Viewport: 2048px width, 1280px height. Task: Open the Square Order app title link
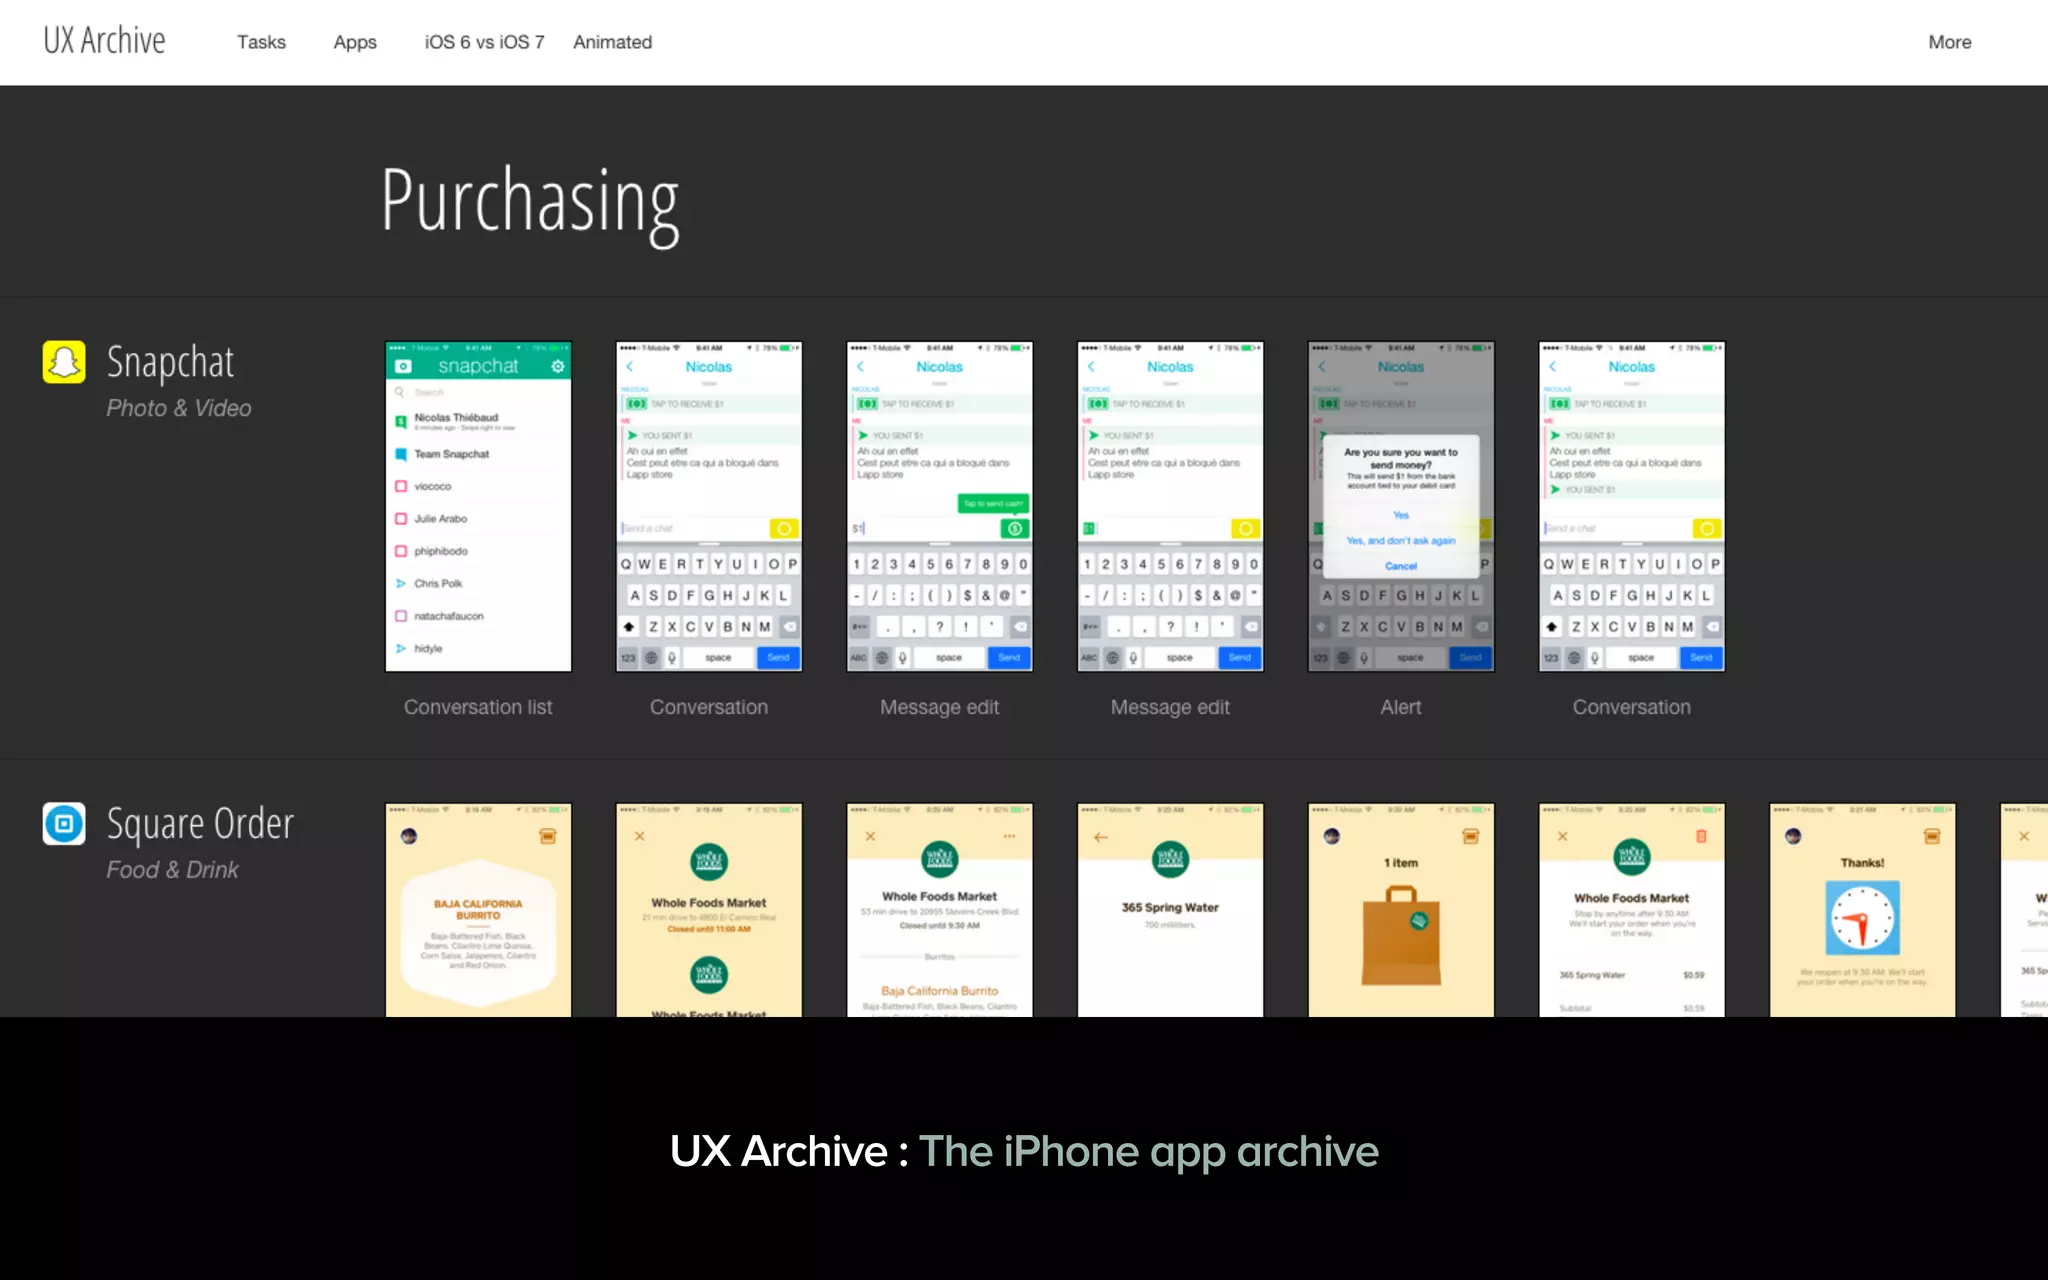pyautogui.click(x=200, y=824)
